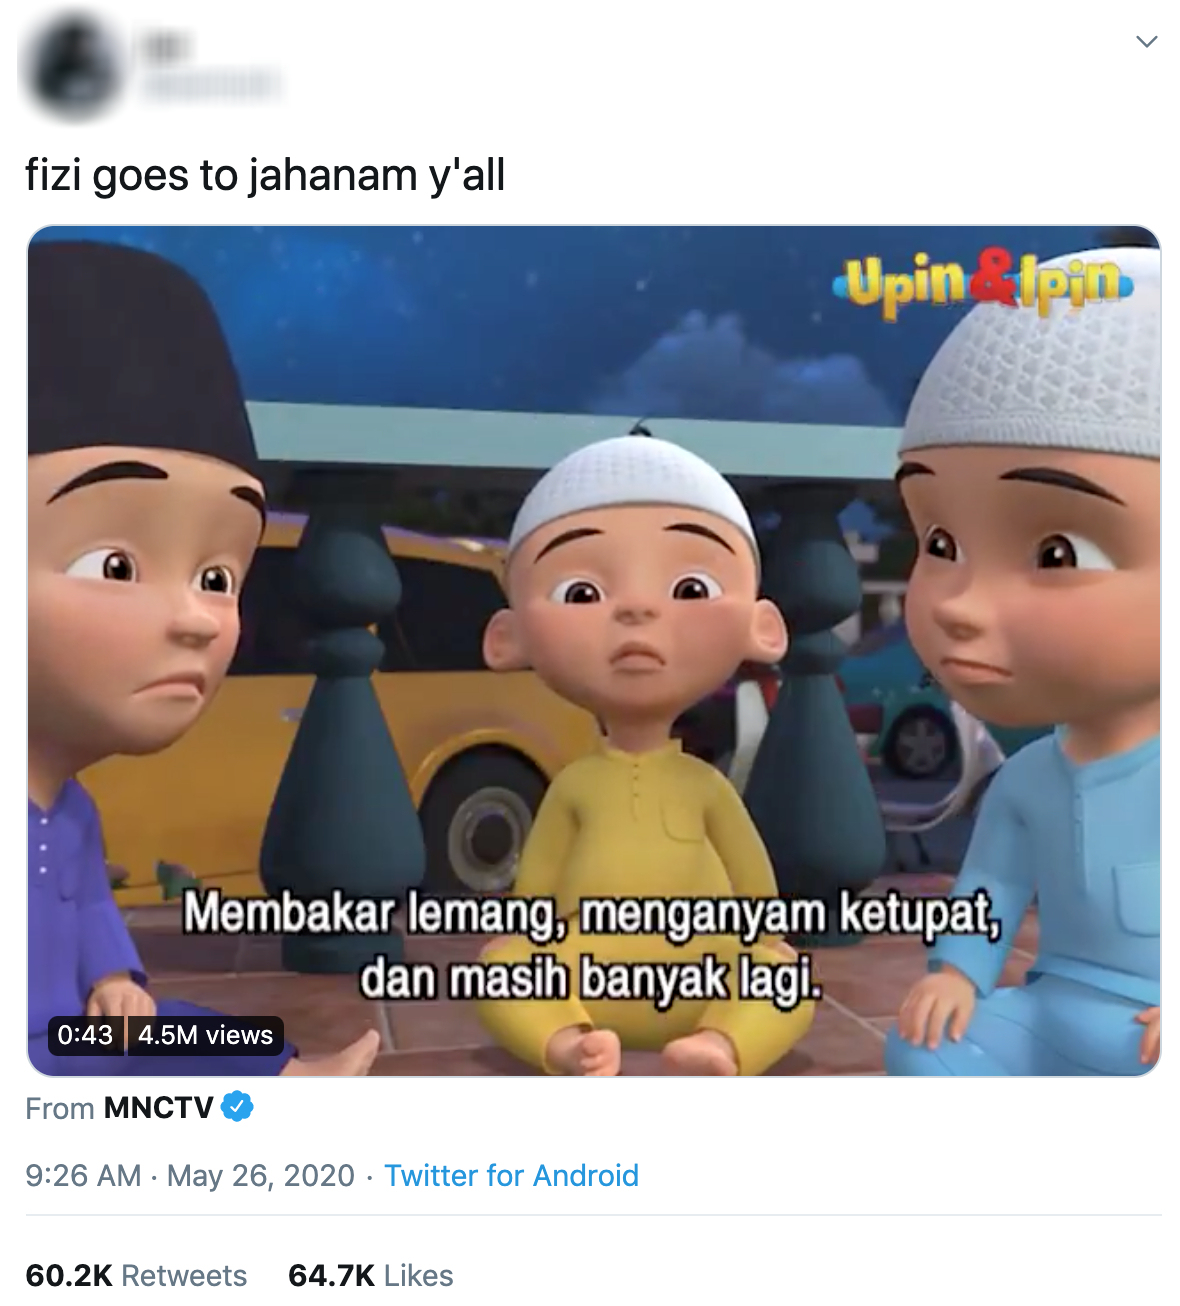Click the 0:43 video duration badge
The width and height of the screenshot is (1180, 1306).
pos(85,1035)
